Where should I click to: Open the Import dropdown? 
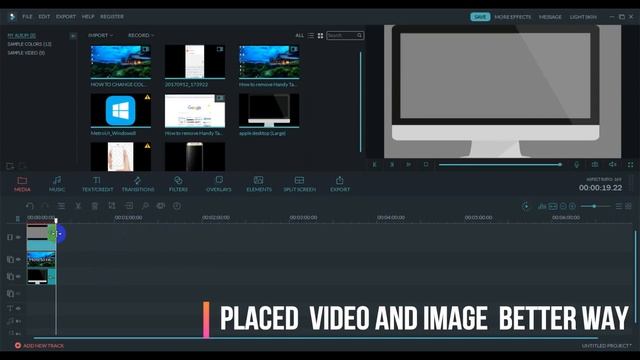100,36
